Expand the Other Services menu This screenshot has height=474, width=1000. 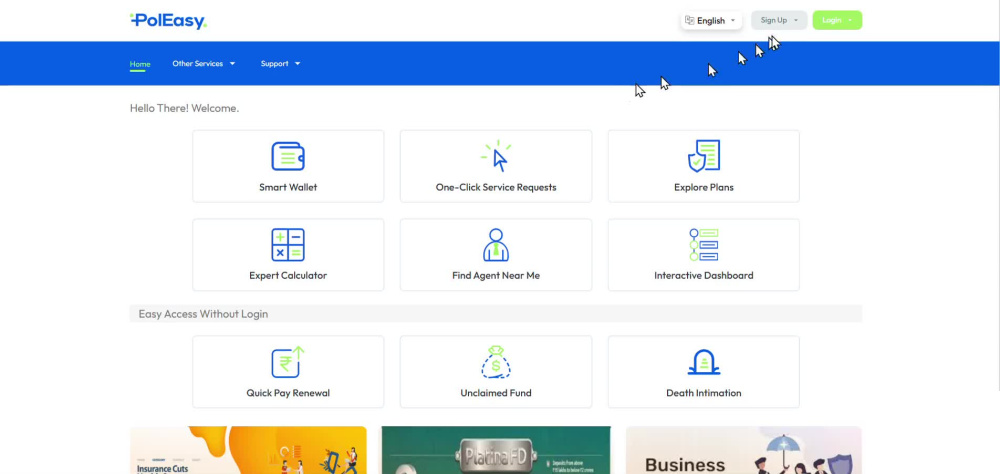coord(203,64)
